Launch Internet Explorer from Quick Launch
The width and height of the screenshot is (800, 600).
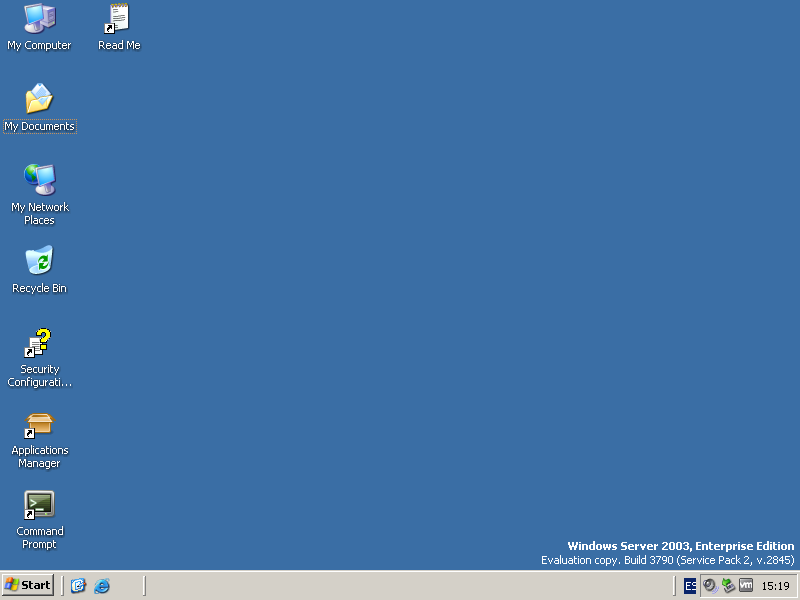tap(101, 585)
